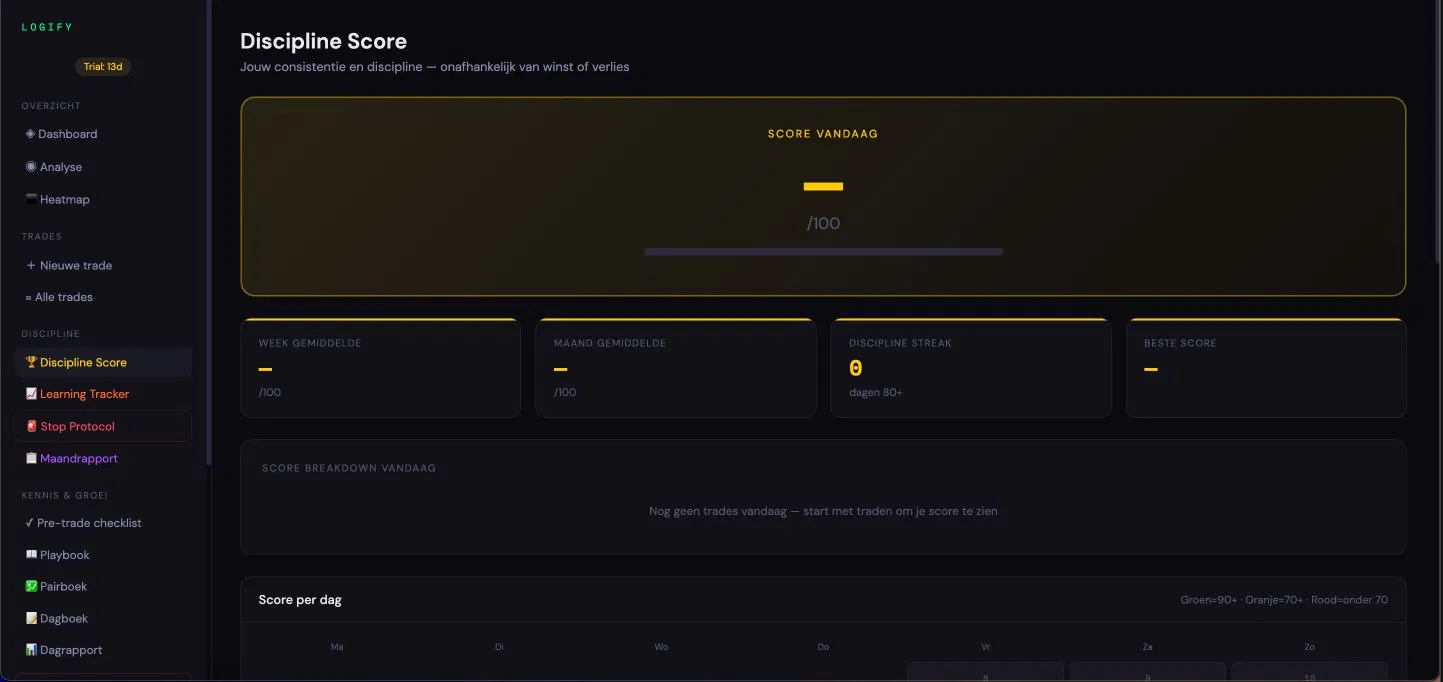The image size is (1443, 682).
Task: Click the Di day column header
Action: pyautogui.click(x=499, y=647)
